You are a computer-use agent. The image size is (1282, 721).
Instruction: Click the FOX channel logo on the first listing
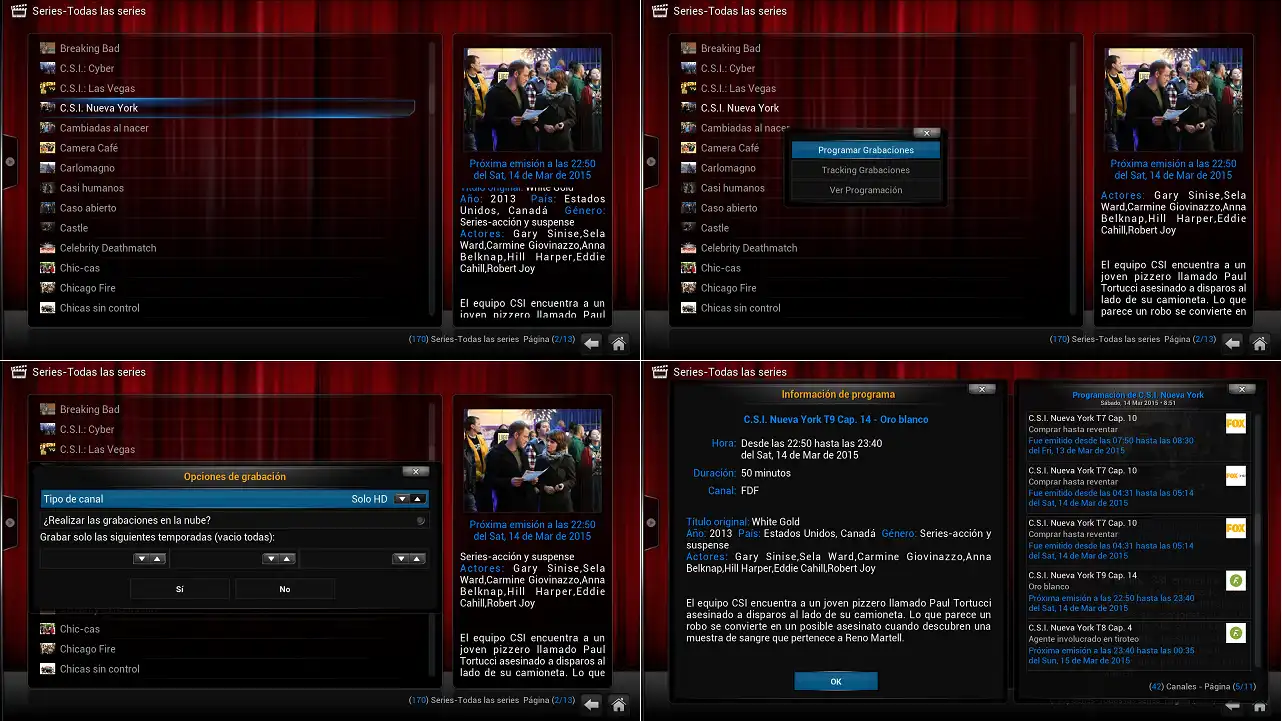coord(1236,421)
